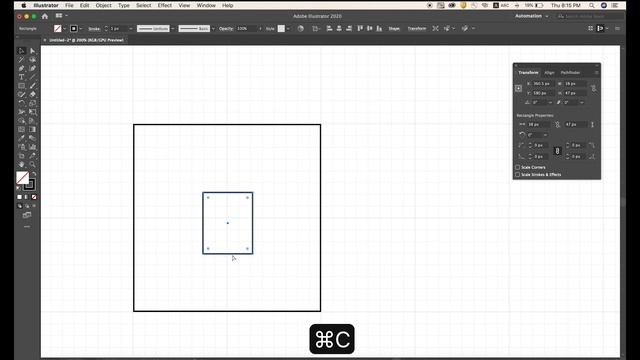Select the Zoom tool
The height and width of the screenshot is (360, 640).
point(33,164)
